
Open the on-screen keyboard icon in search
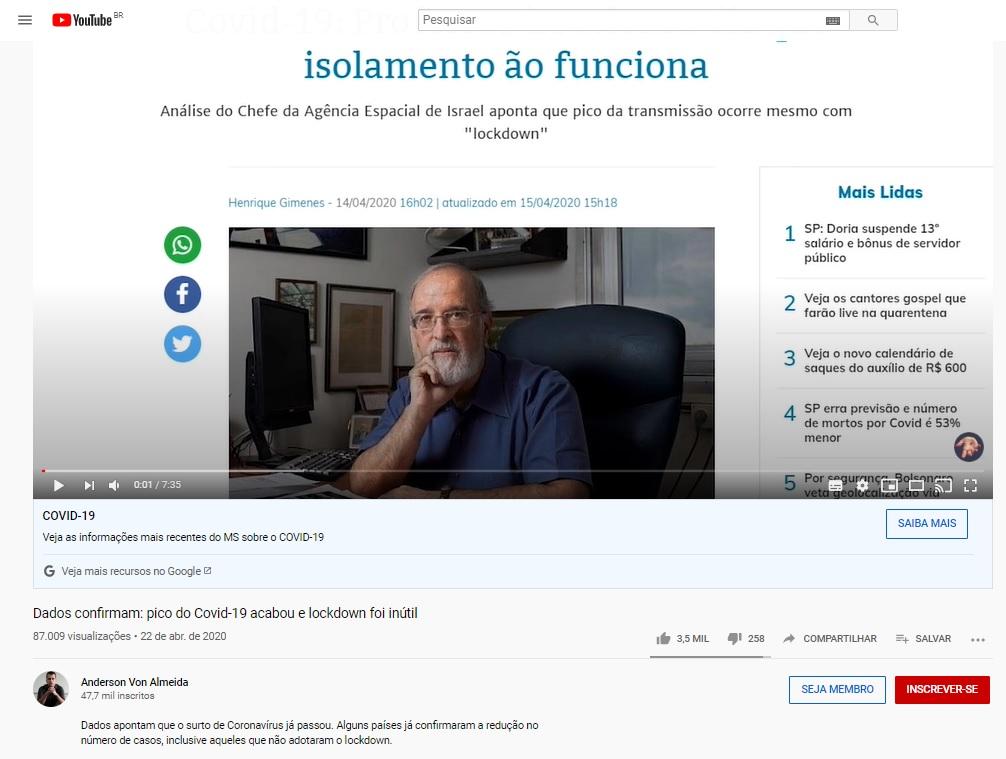(833, 21)
